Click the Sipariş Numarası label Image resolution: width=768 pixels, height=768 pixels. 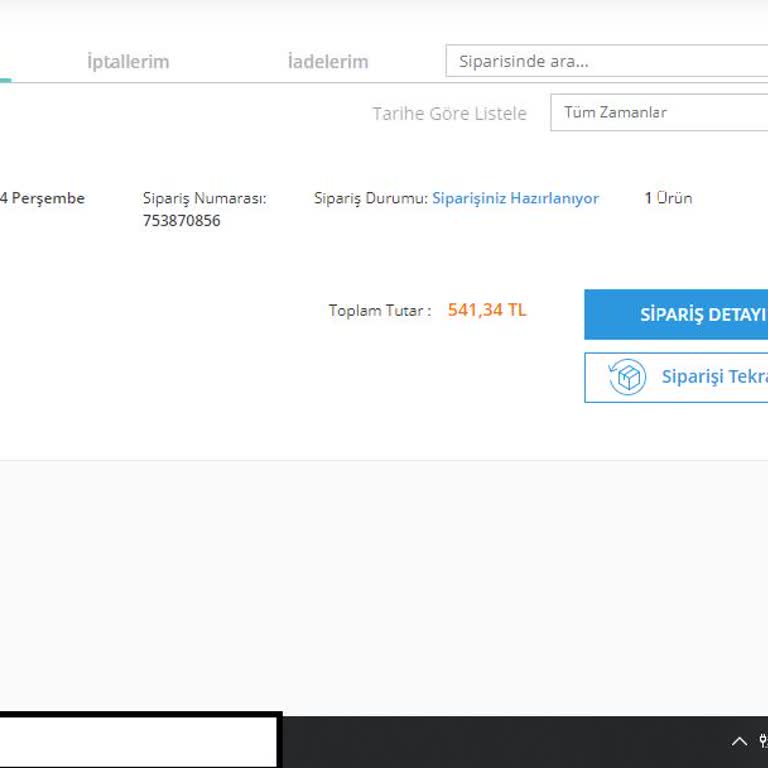click(x=205, y=198)
